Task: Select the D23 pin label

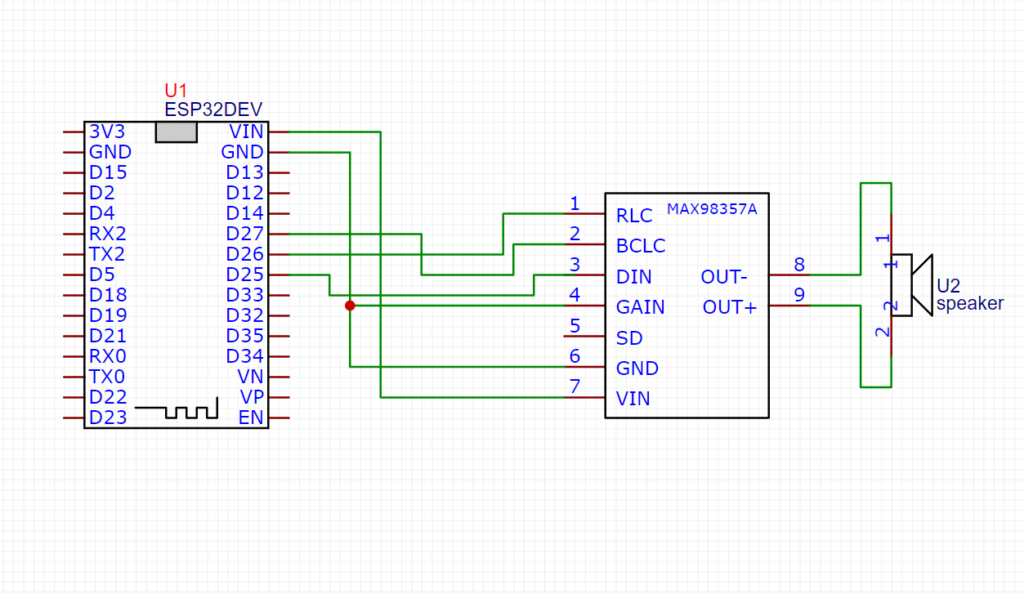Action: 108,418
